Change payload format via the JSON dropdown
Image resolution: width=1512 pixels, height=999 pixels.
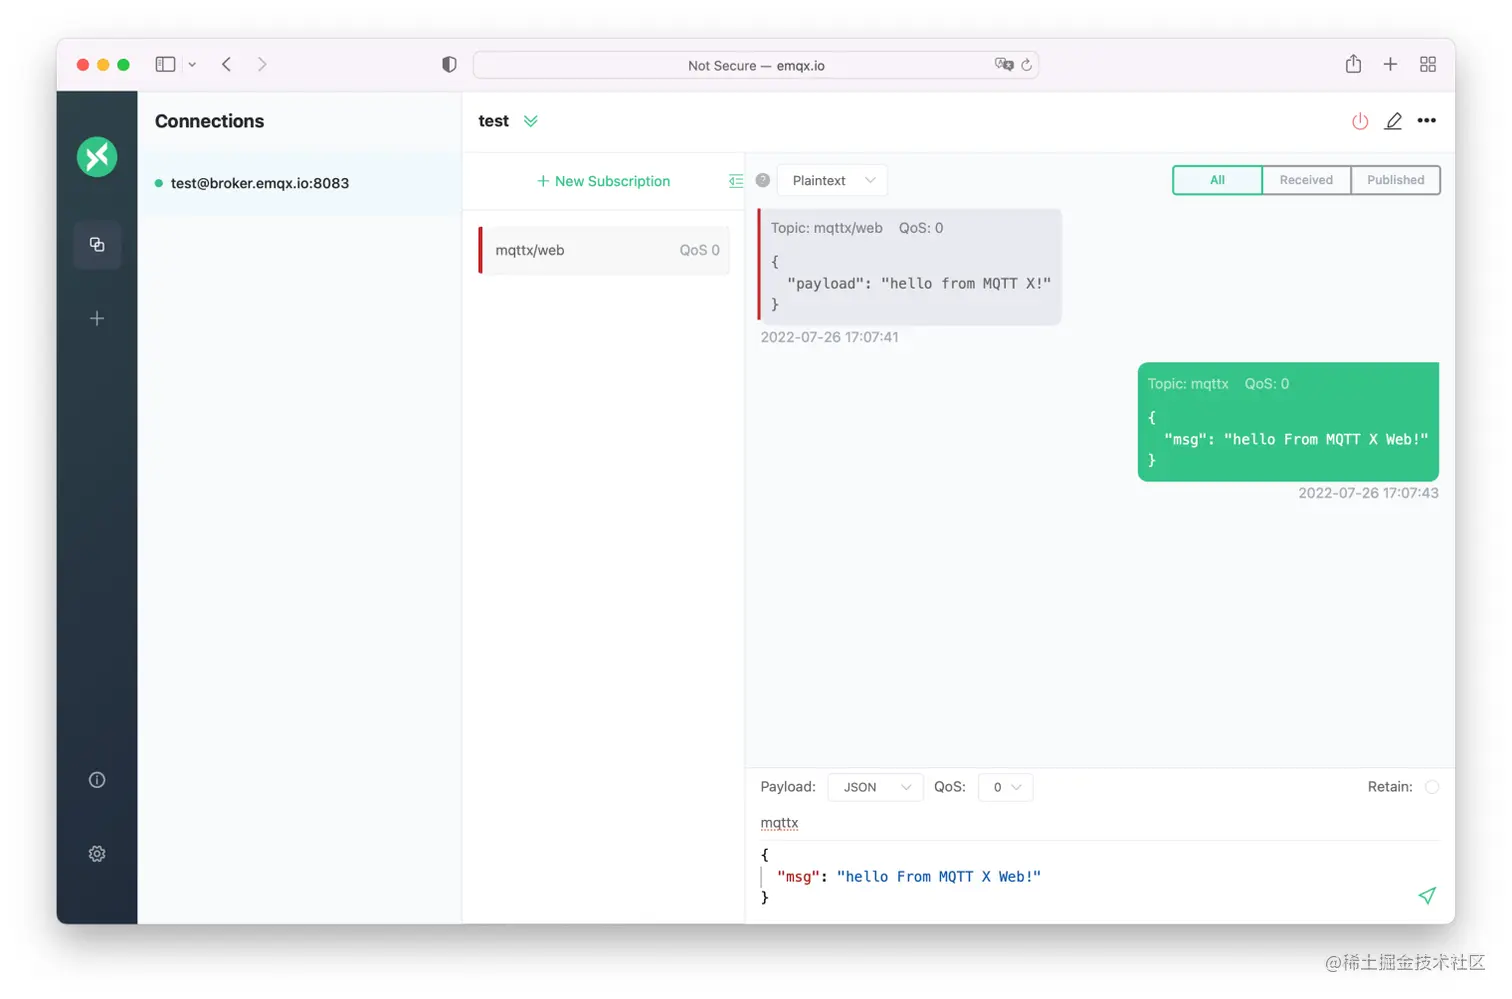874,787
